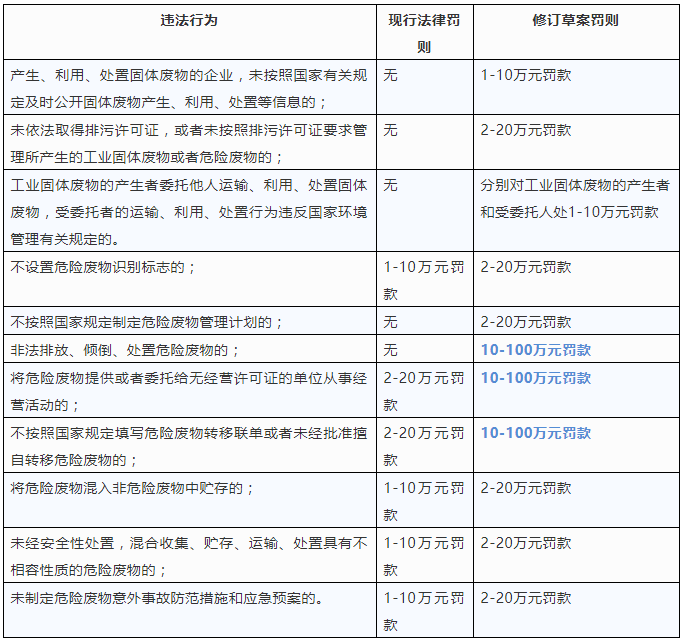The height and width of the screenshot is (640, 682).
Task: Select draft penalty 2-20万元罚款 in 应急预案 row
Action: click(526, 598)
